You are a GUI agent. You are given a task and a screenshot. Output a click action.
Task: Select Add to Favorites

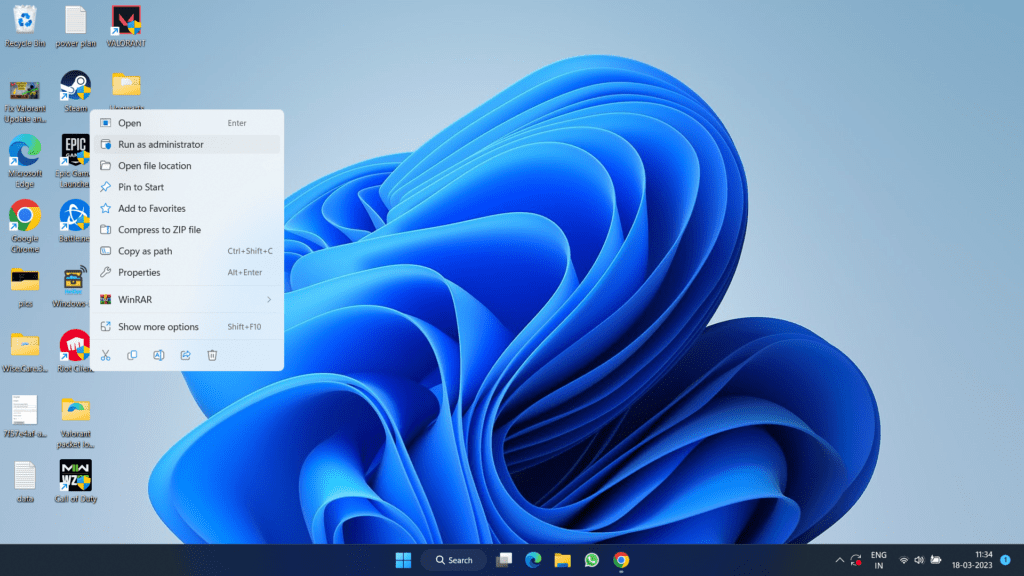(x=187, y=208)
